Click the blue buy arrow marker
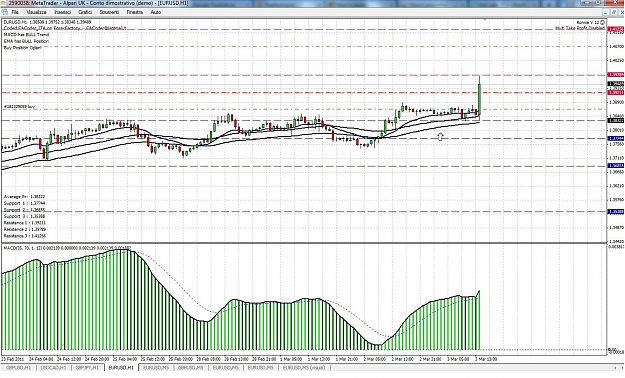The height and width of the screenshot is (378, 625). (x=440, y=137)
